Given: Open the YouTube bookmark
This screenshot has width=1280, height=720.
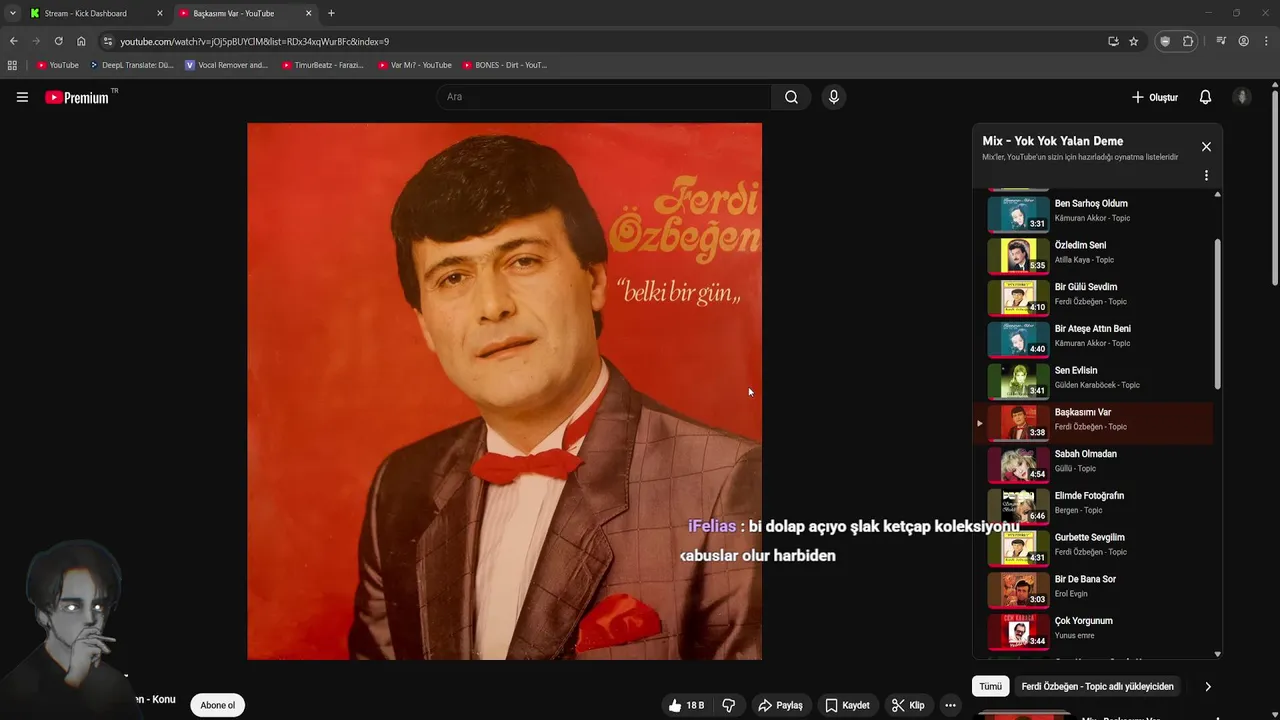Looking at the screenshot, I should [58, 65].
